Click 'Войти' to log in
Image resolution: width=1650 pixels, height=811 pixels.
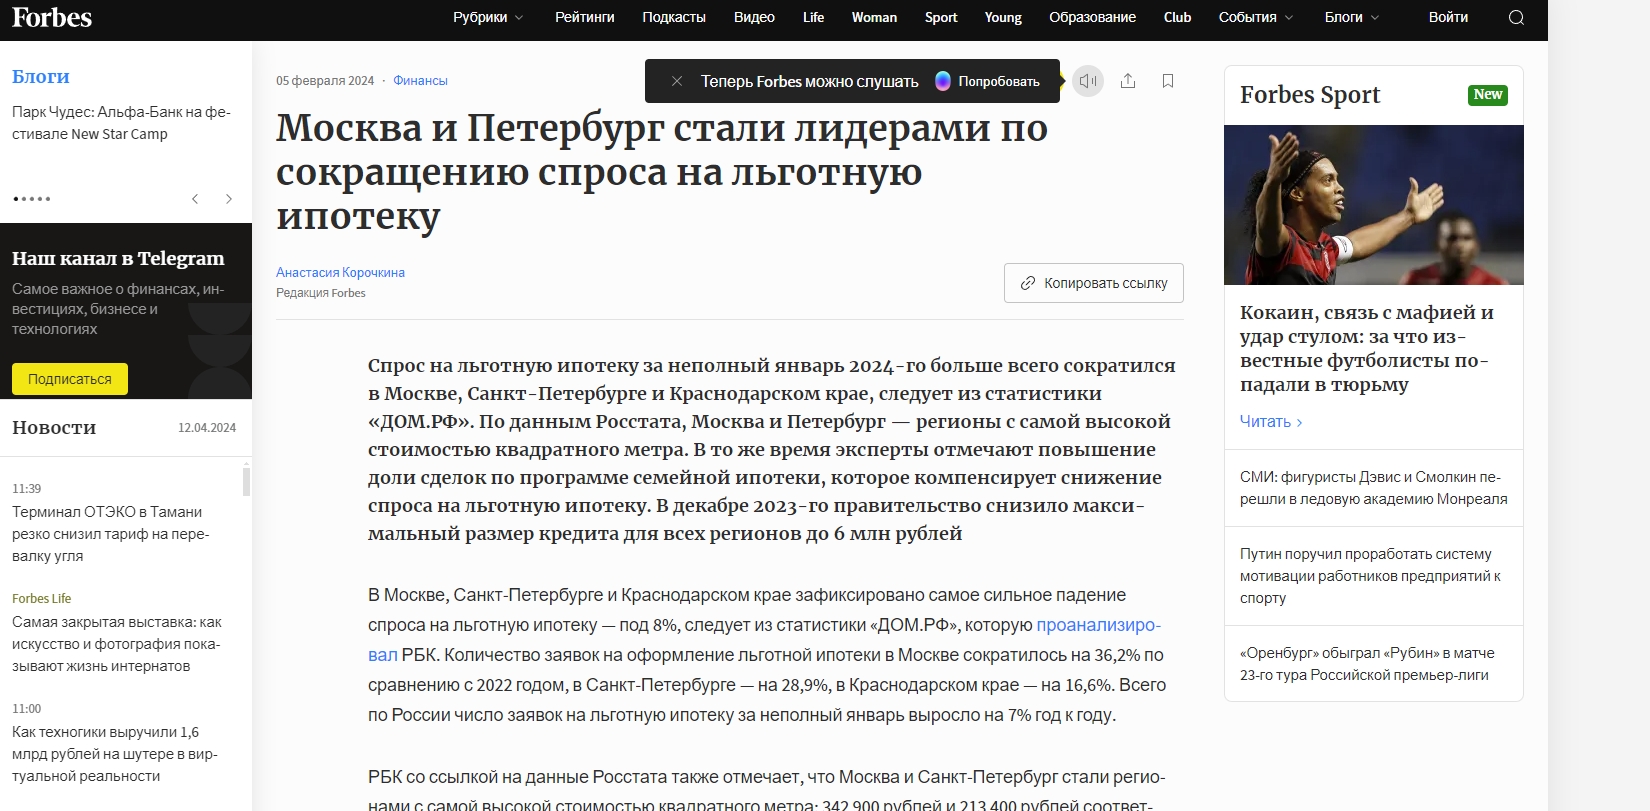pos(1448,17)
